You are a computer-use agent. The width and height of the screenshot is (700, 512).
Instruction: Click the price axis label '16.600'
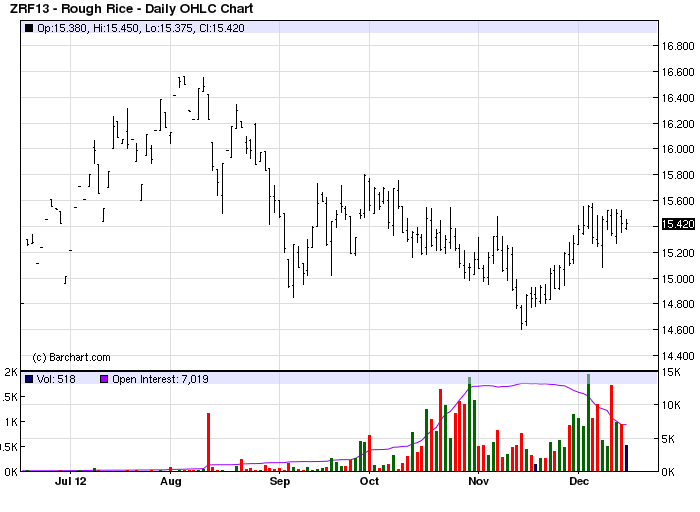(x=678, y=72)
